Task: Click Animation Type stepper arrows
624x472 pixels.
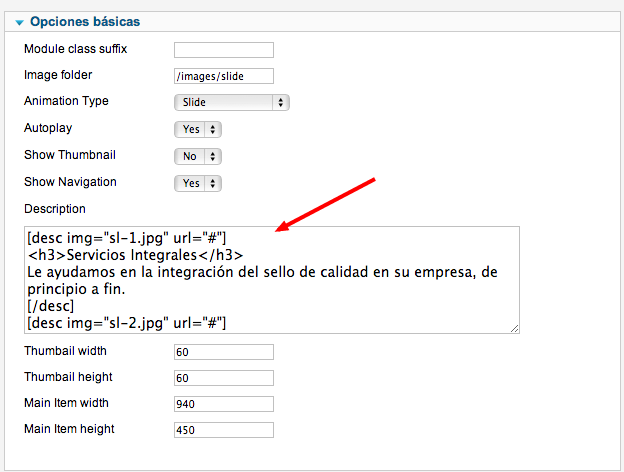Action: (281, 102)
